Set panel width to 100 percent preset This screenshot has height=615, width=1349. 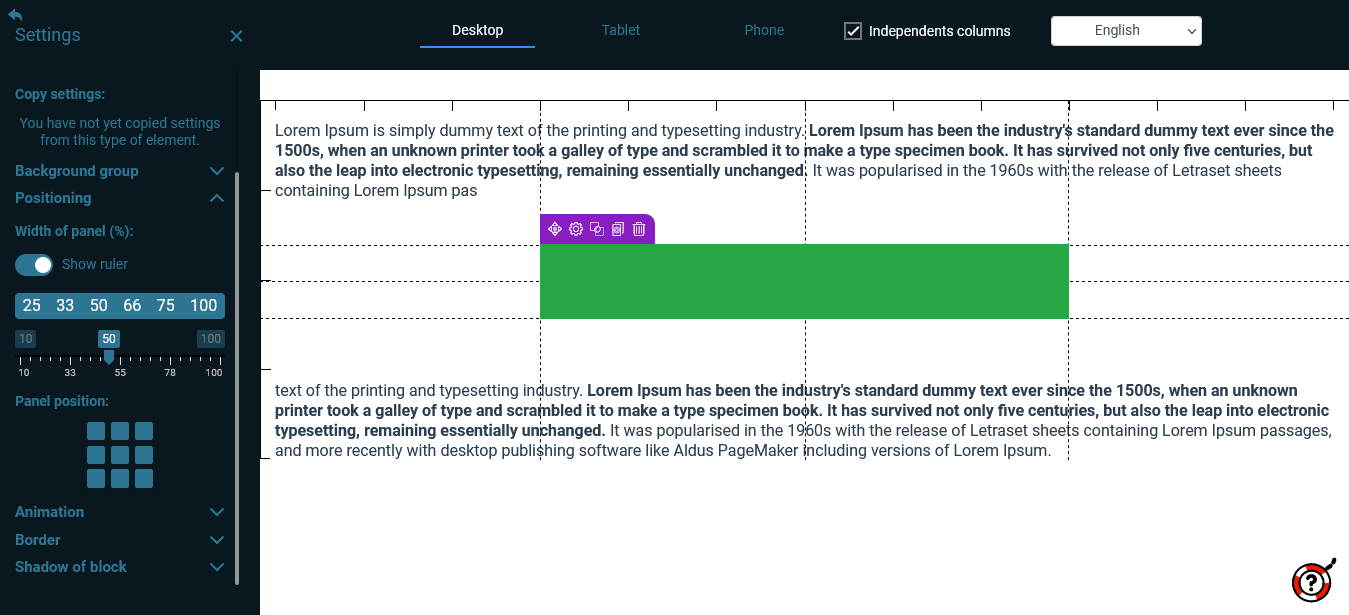[204, 306]
